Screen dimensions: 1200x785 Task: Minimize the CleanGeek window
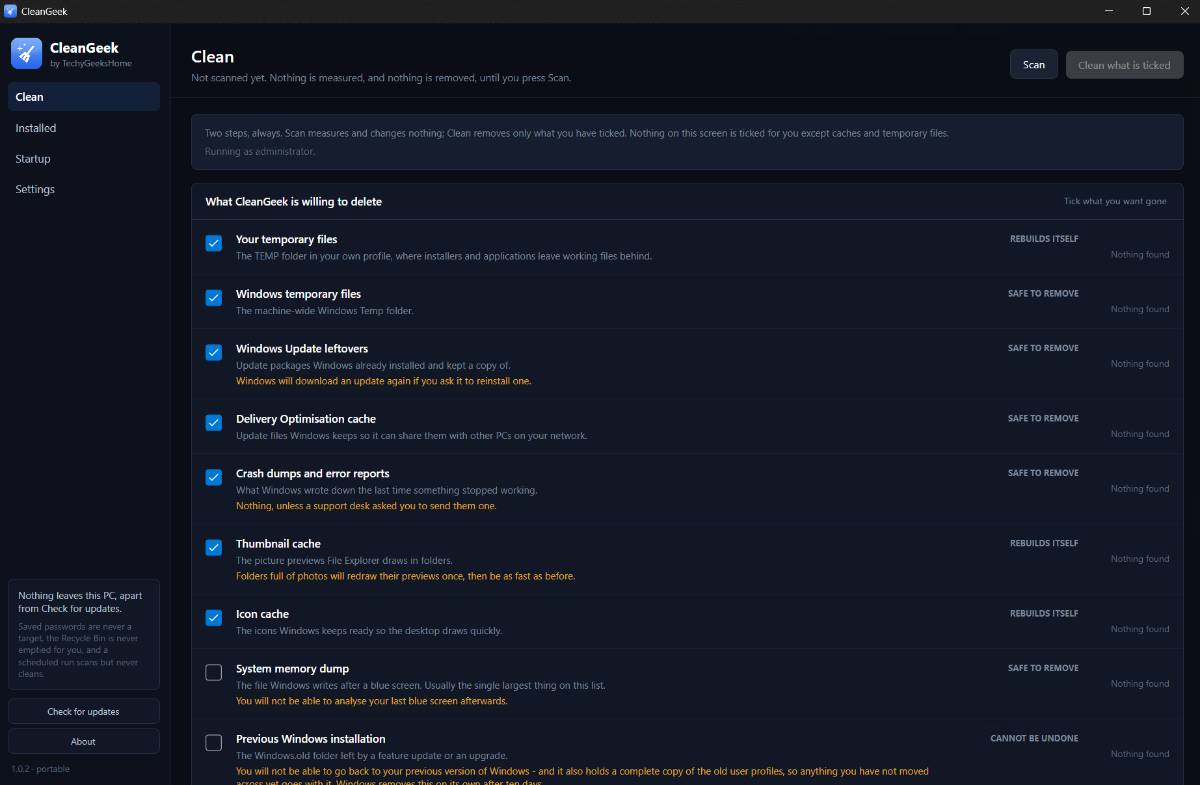1109,11
